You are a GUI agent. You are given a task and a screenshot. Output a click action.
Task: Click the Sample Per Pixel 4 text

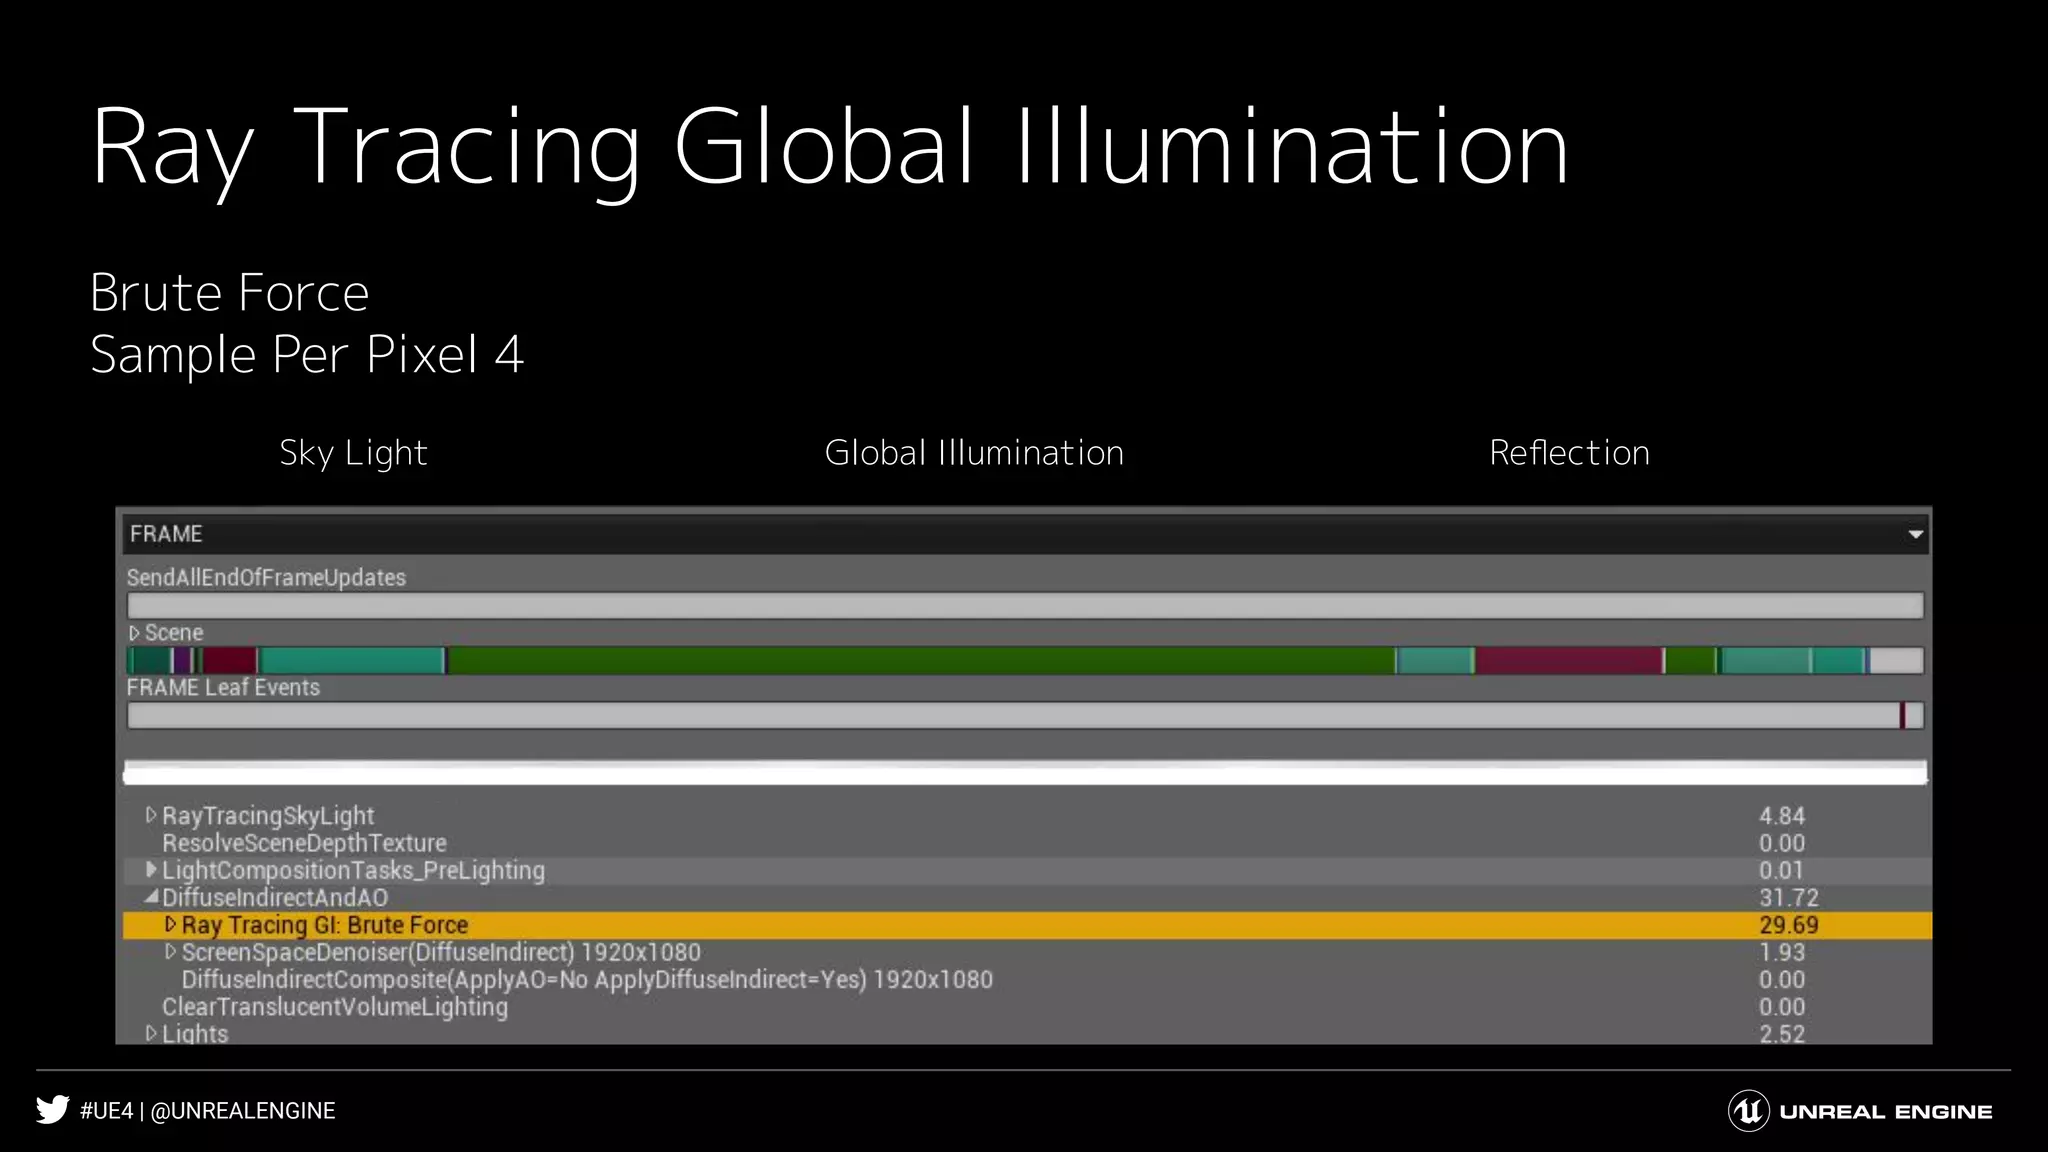click(307, 355)
